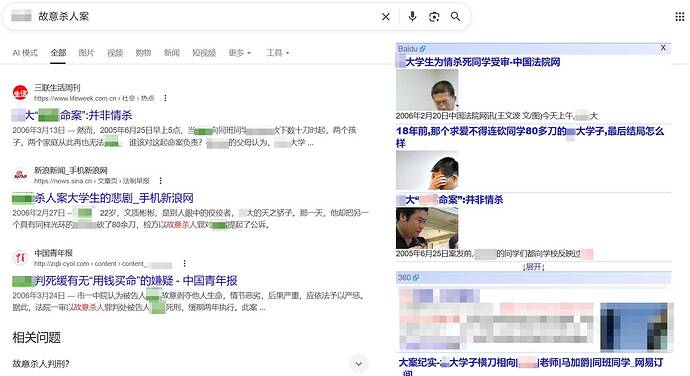The width and height of the screenshot is (690, 376).
Task: Start voice search with microphone icon
Action: (412, 17)
